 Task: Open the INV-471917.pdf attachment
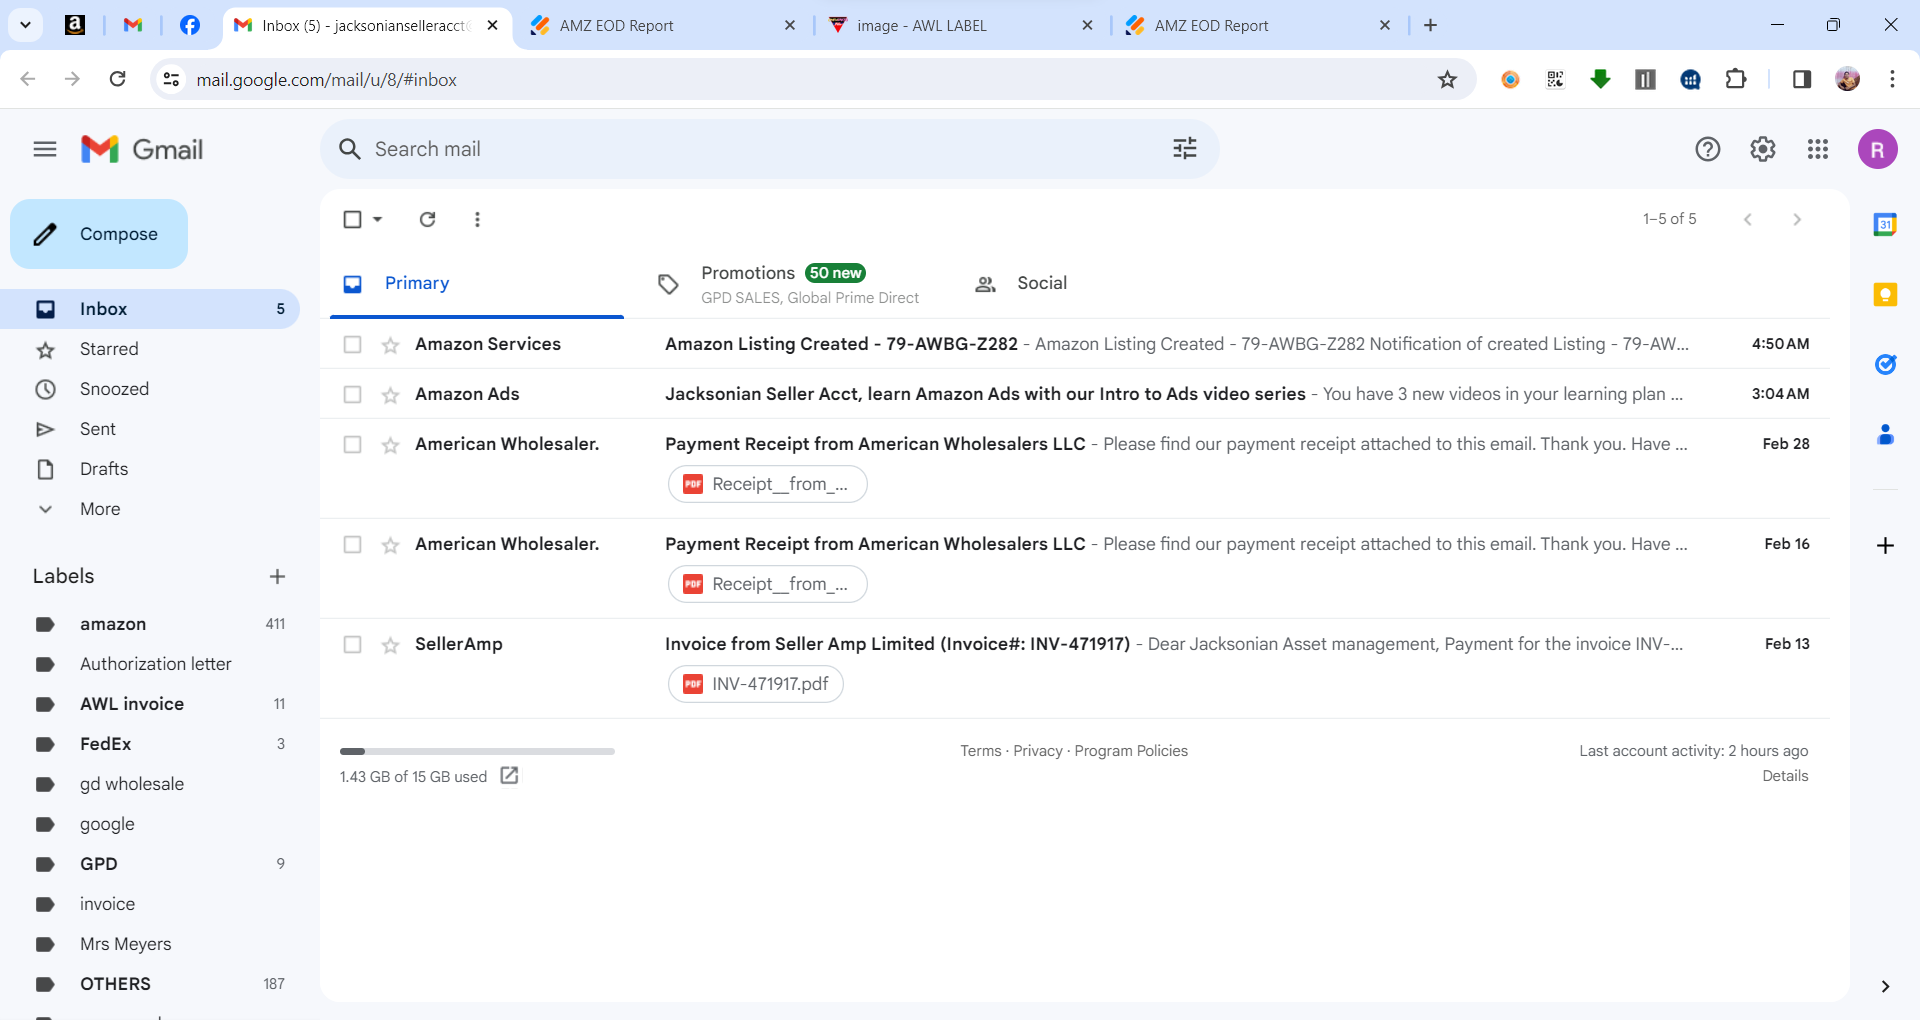pos(756,684)
